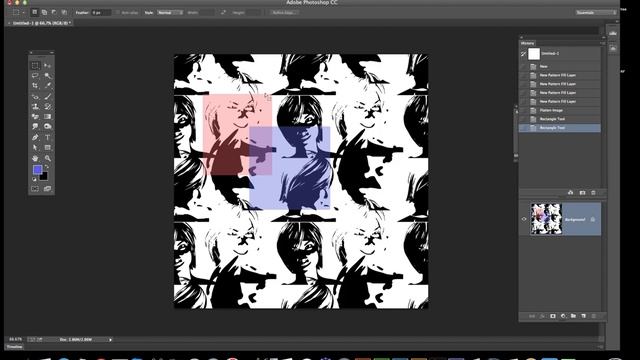640x360 pixels.
Task: Delete the current history state
Action: click(593, 193)
